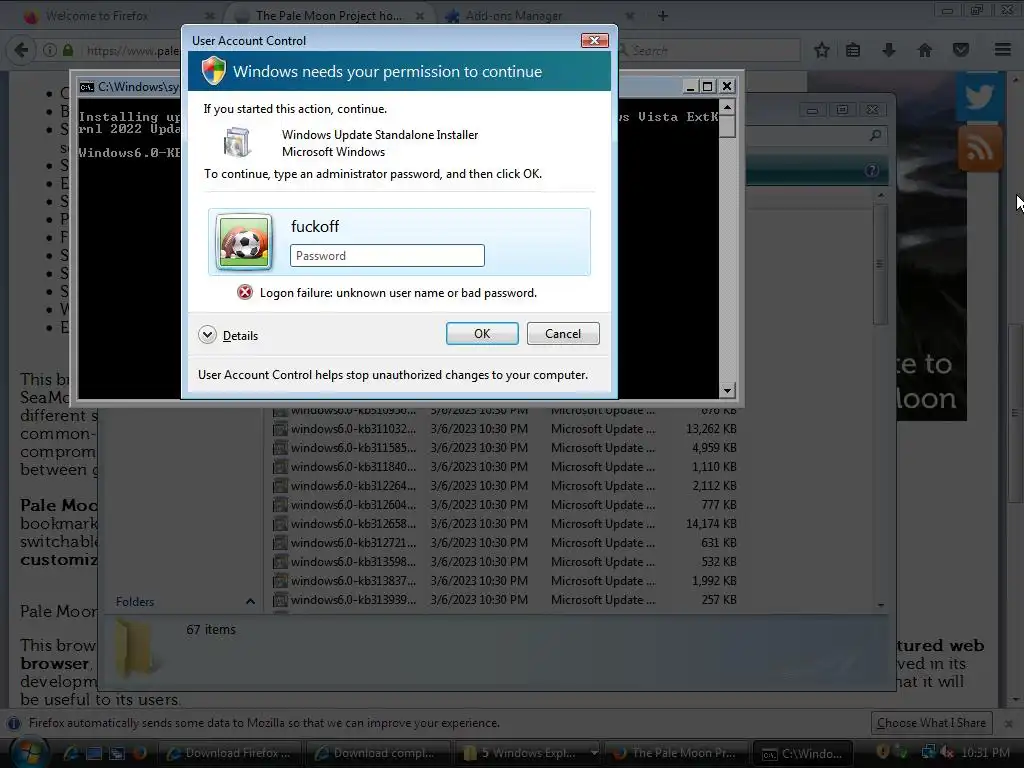Click the UAC security shield icon

[x=214, y=71]
